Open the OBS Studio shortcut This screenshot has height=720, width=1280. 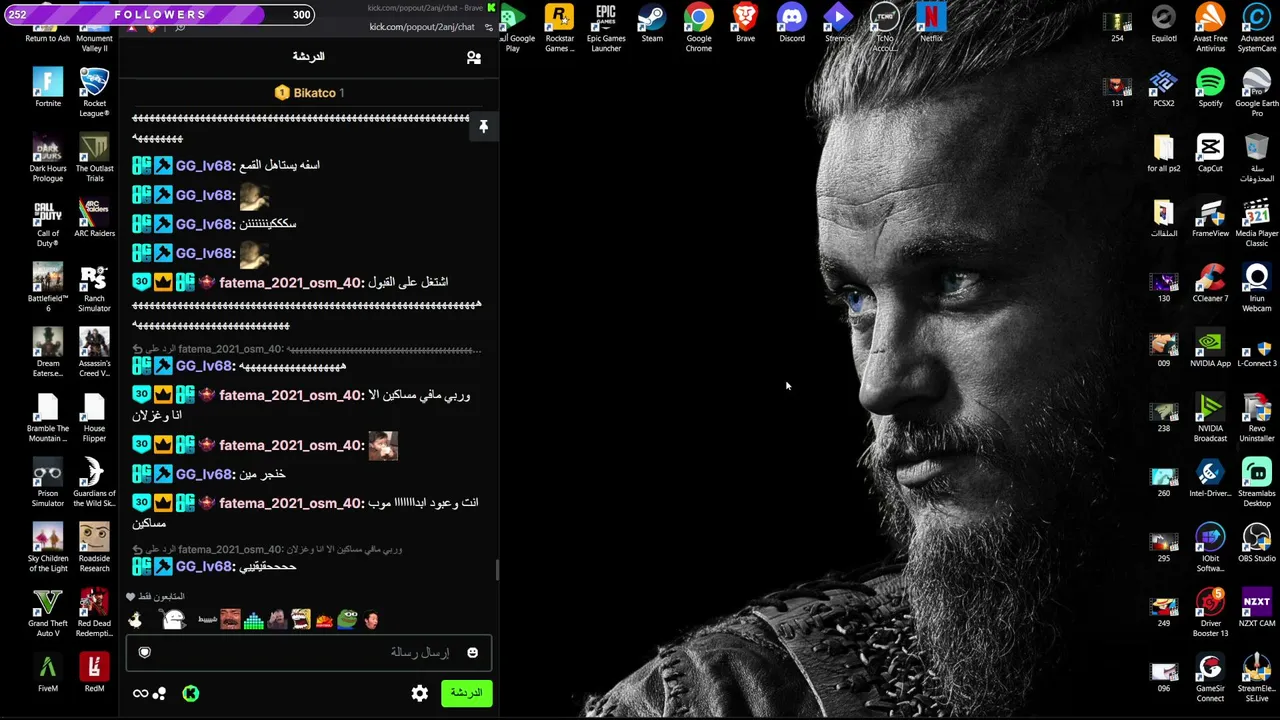1257,542
